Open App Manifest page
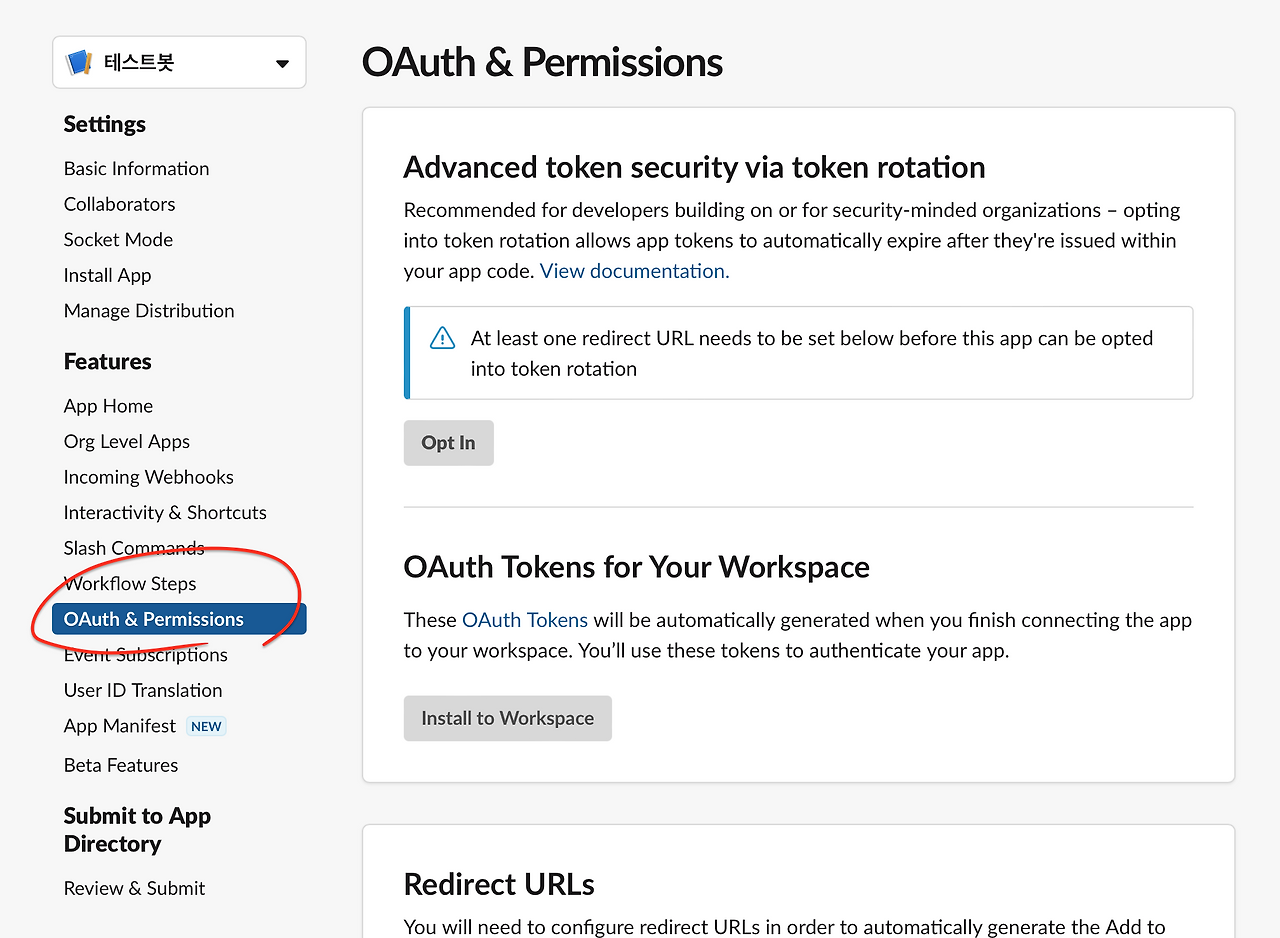The image size is (1280, 938). [119, 726]
